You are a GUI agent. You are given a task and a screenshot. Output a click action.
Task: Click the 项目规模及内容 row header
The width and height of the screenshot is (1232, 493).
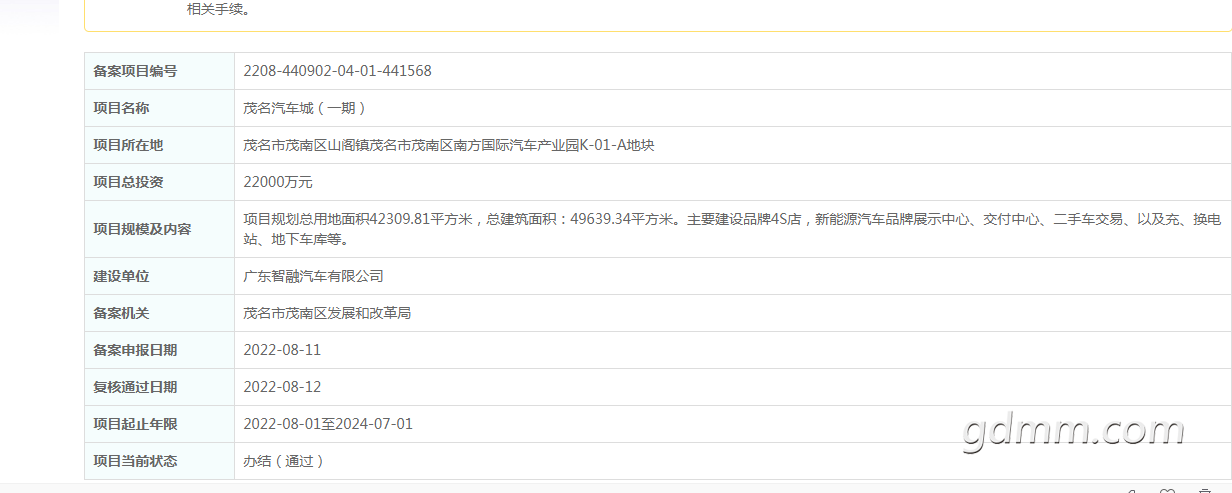(x=142, y=229)
